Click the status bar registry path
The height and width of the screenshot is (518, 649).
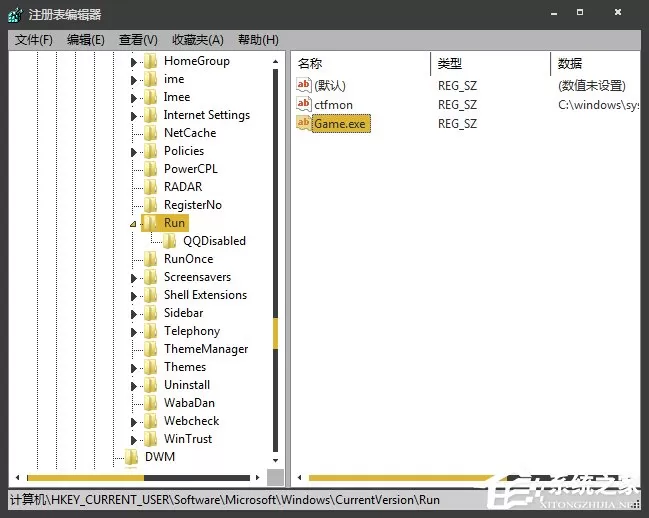[x=225, y=500]
